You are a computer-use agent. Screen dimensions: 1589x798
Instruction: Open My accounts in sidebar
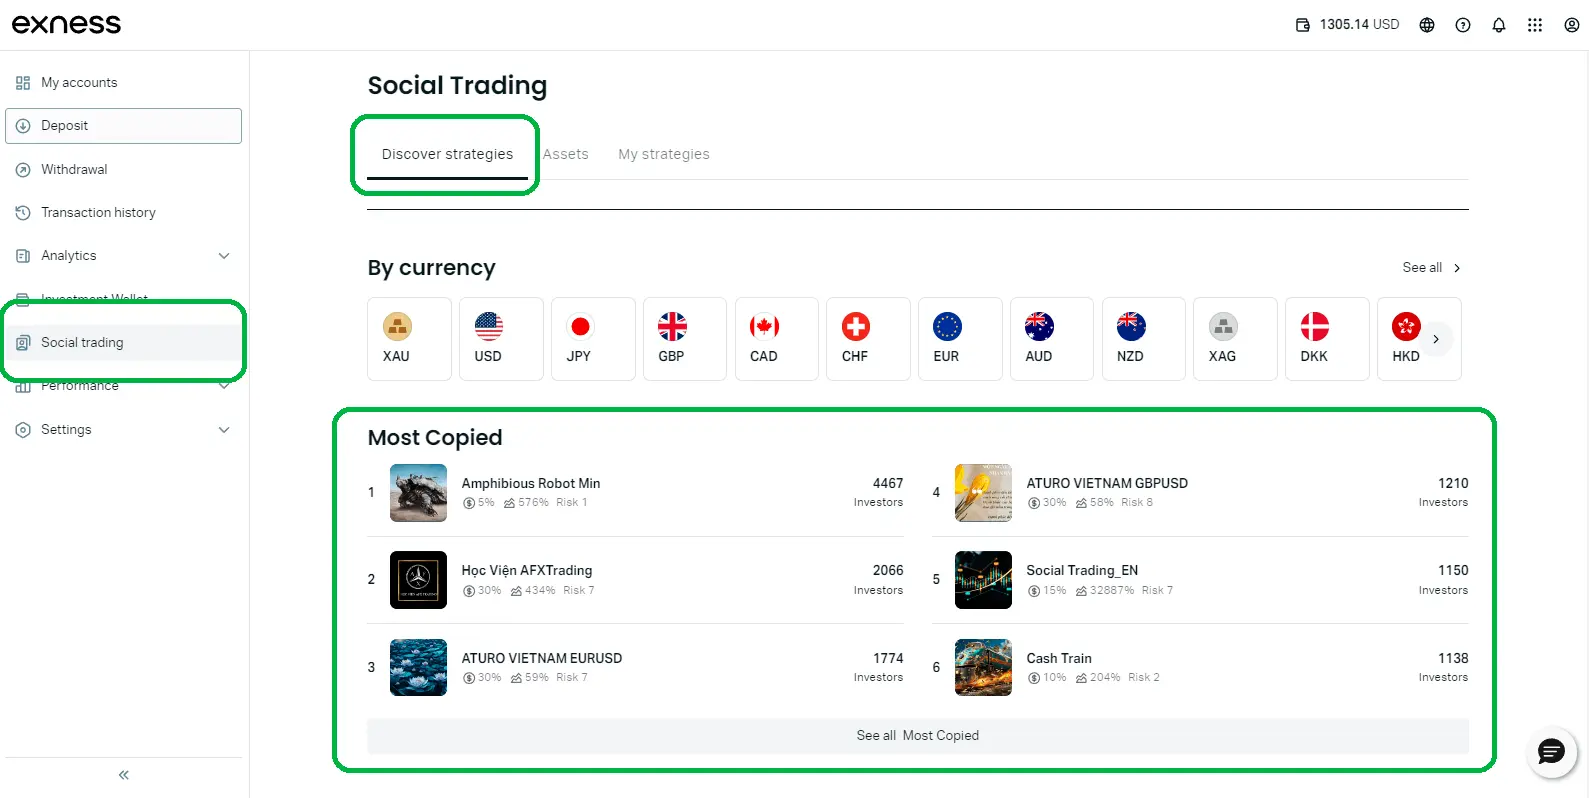pos(123,83)
